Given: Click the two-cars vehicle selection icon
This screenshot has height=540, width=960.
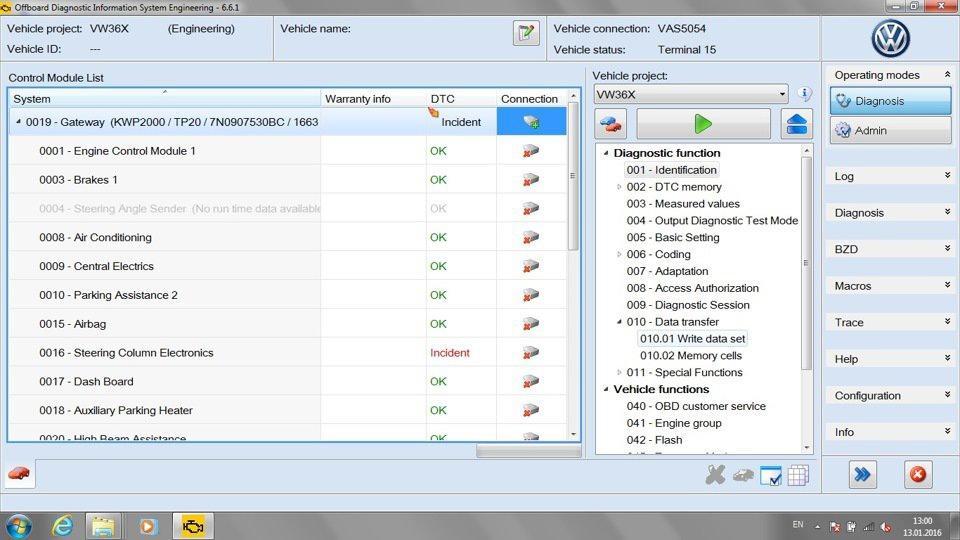Looking at the screenshot, I should pos(610,124).
